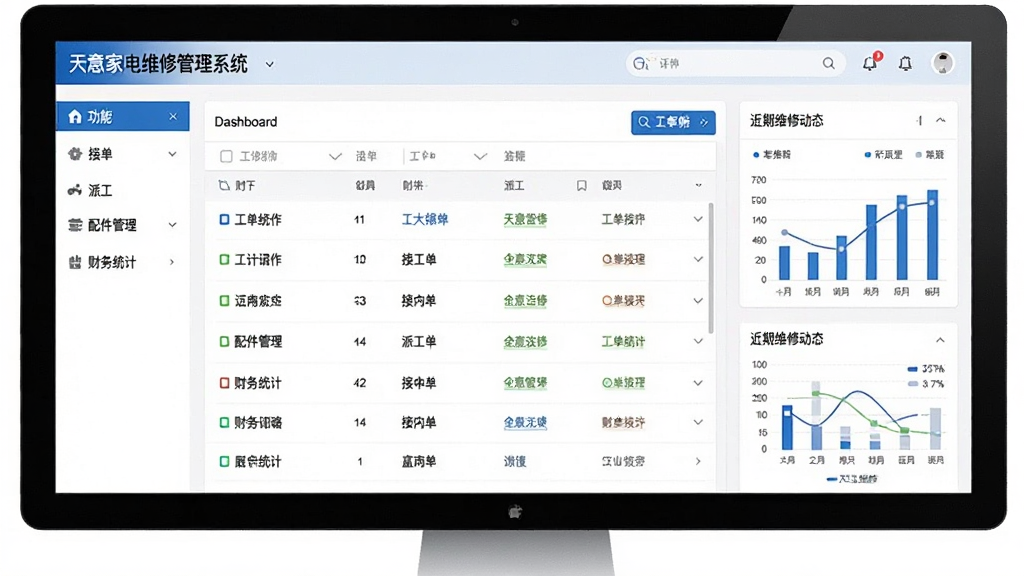Click the tallest bar in the upper chart
The image size is (1024, 576).
point(933,235)
